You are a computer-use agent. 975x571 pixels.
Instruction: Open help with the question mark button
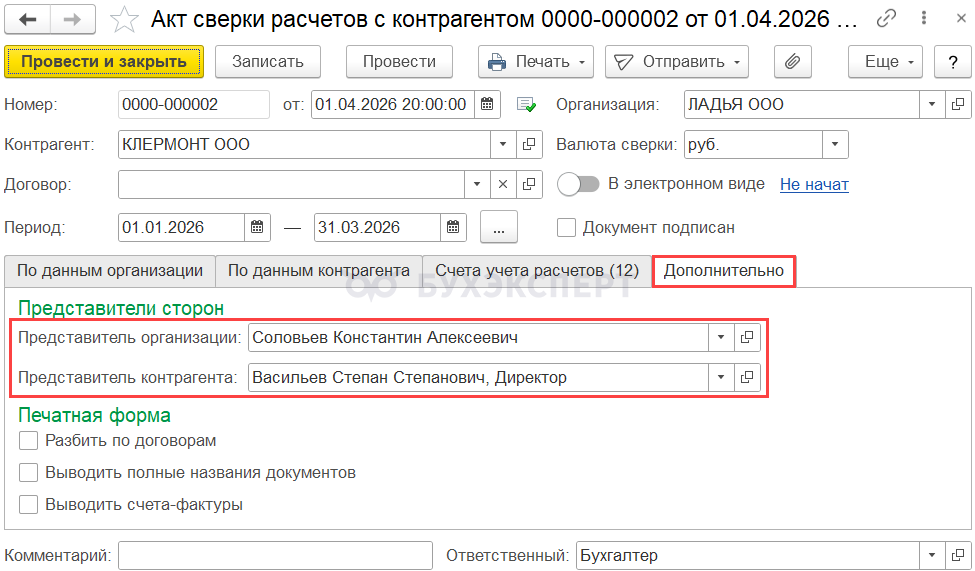(953, 62)
